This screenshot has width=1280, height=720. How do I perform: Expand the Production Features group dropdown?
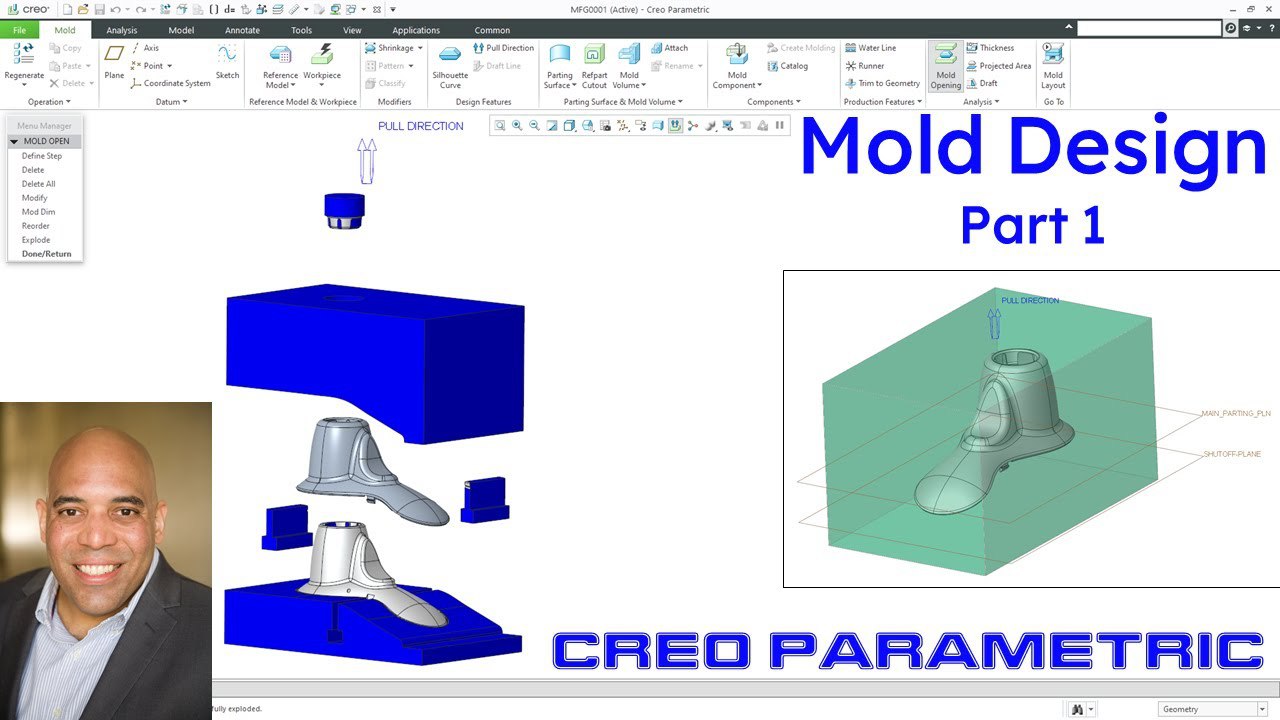coord(883,102)
